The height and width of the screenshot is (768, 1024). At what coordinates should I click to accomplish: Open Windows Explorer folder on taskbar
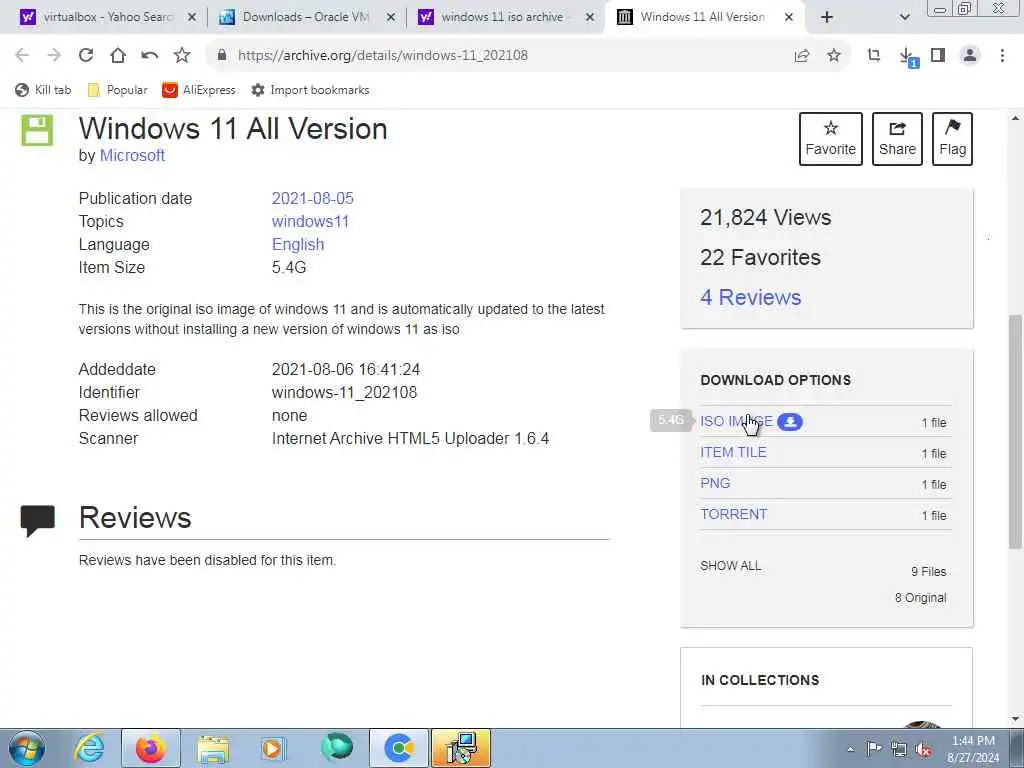tap(213, 748)
